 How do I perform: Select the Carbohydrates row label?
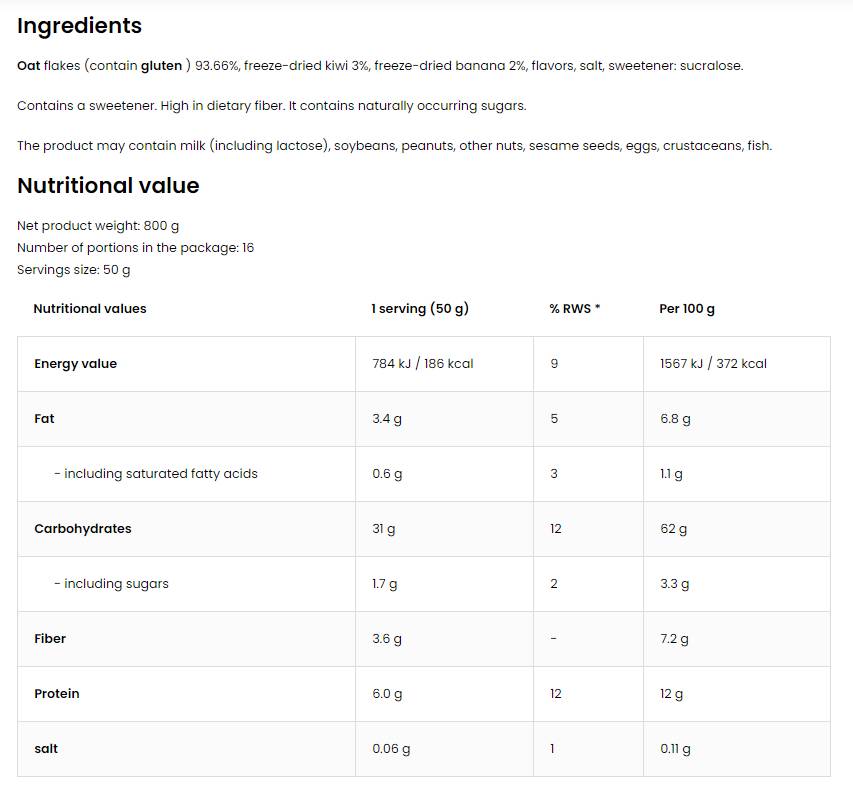pos(83,529)
